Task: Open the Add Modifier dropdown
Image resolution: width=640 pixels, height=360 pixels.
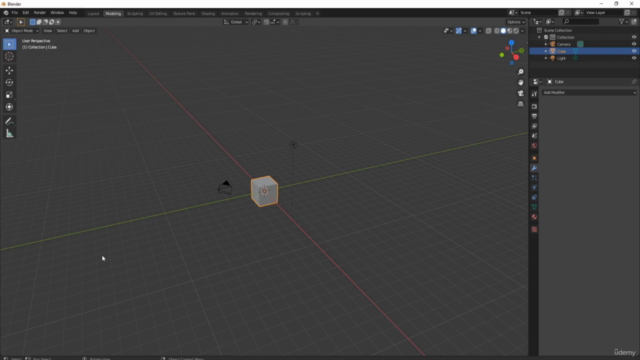Action: [589, 93]
